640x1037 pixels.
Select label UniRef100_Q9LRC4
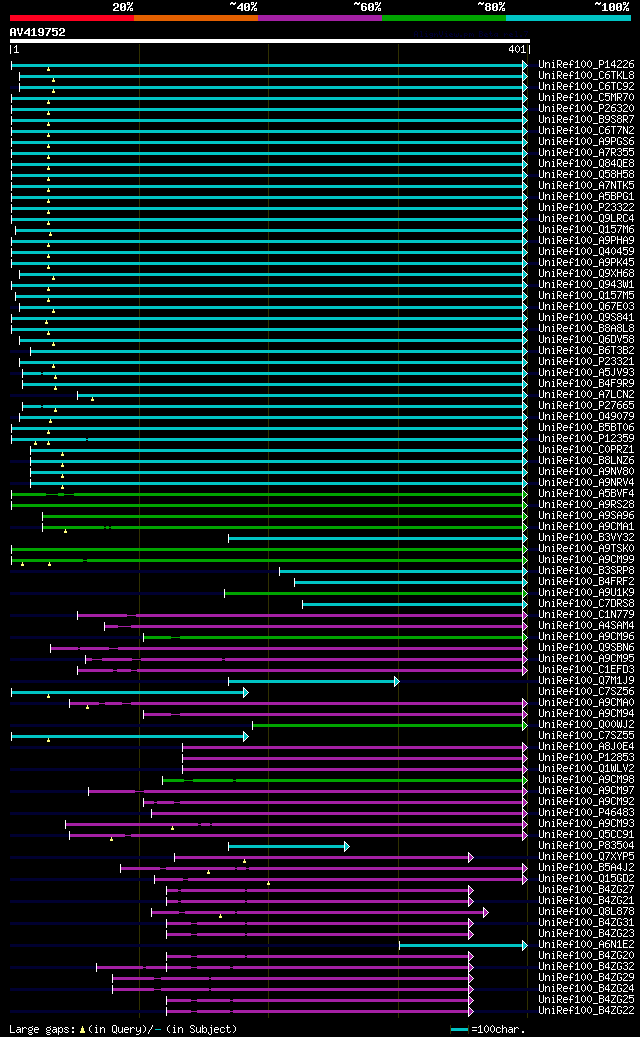pos(586,218)
